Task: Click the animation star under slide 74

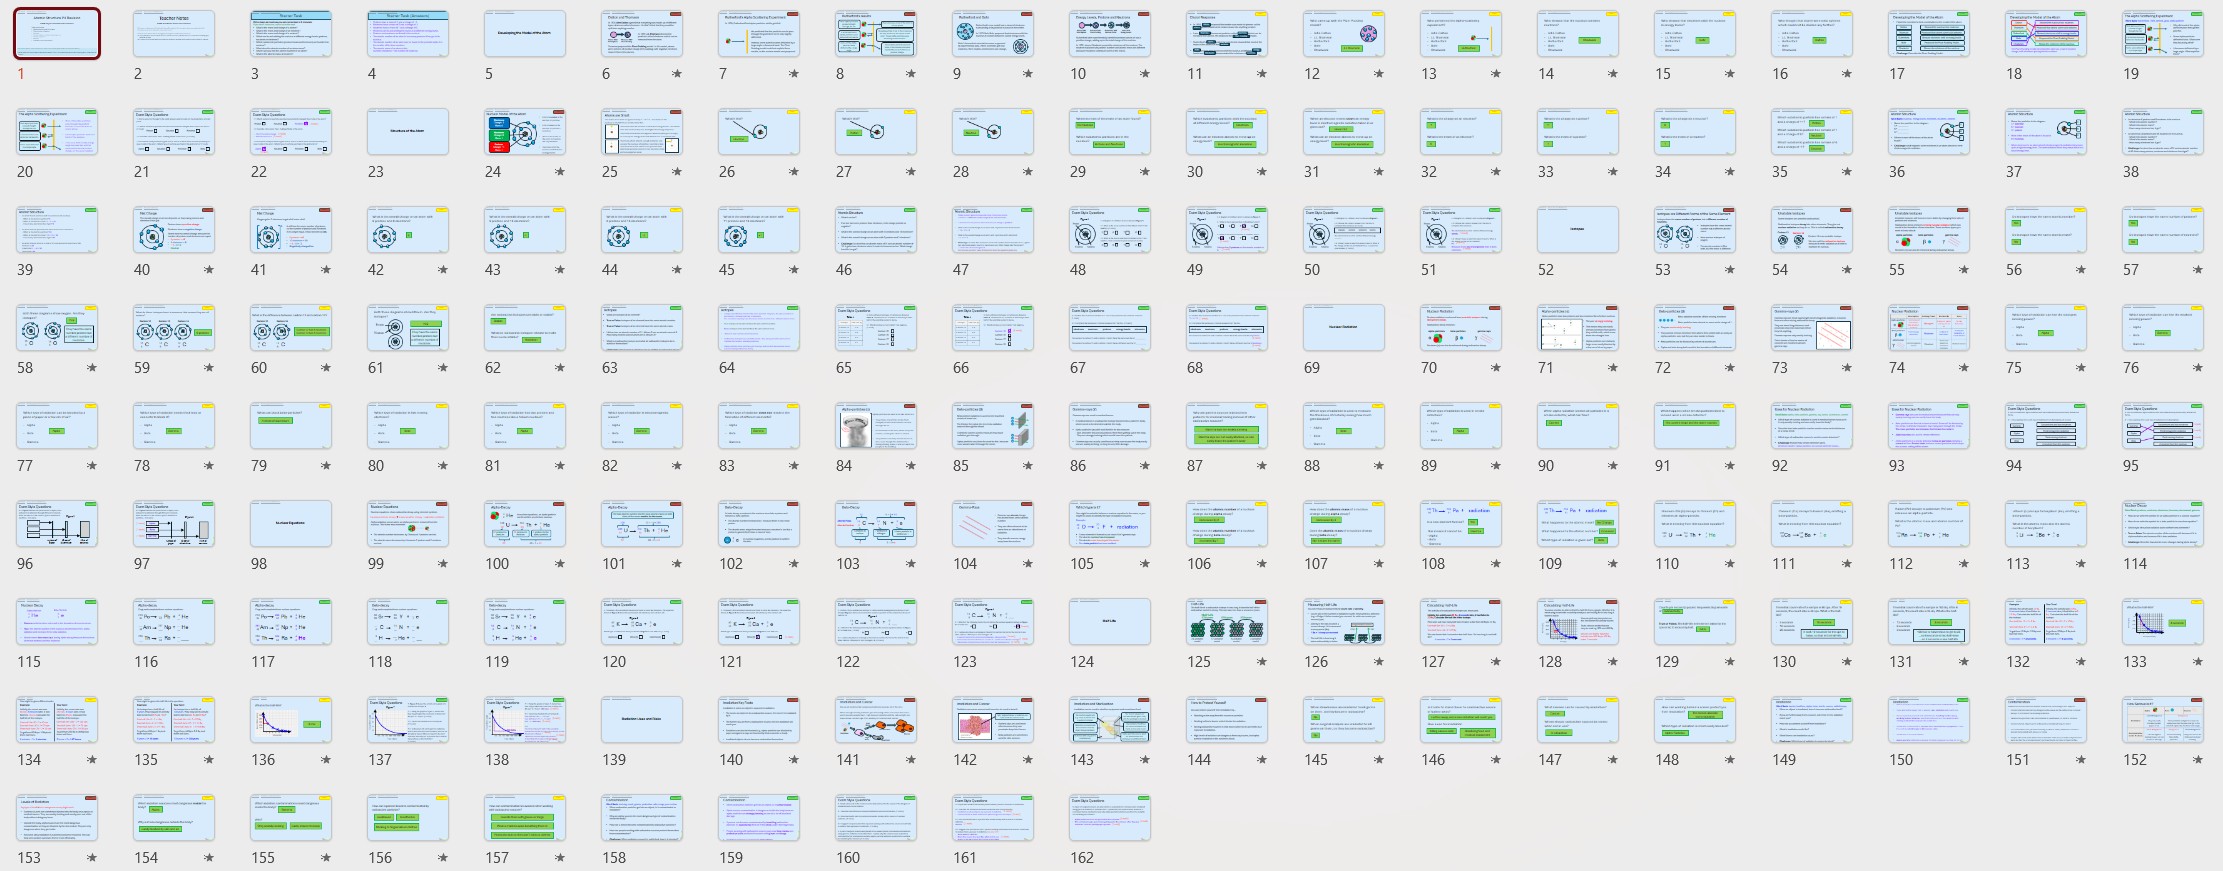Action: point(1964,368)
